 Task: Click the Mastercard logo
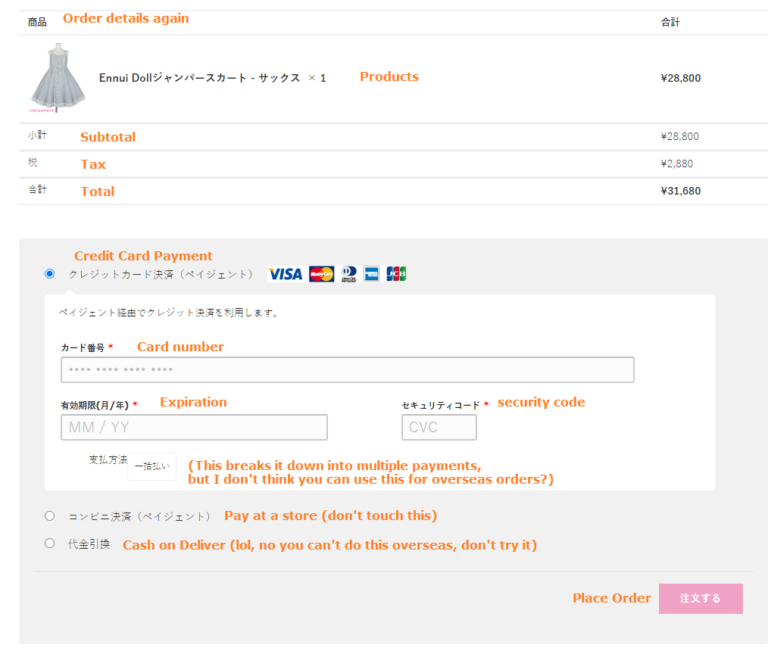pos(321,274)
